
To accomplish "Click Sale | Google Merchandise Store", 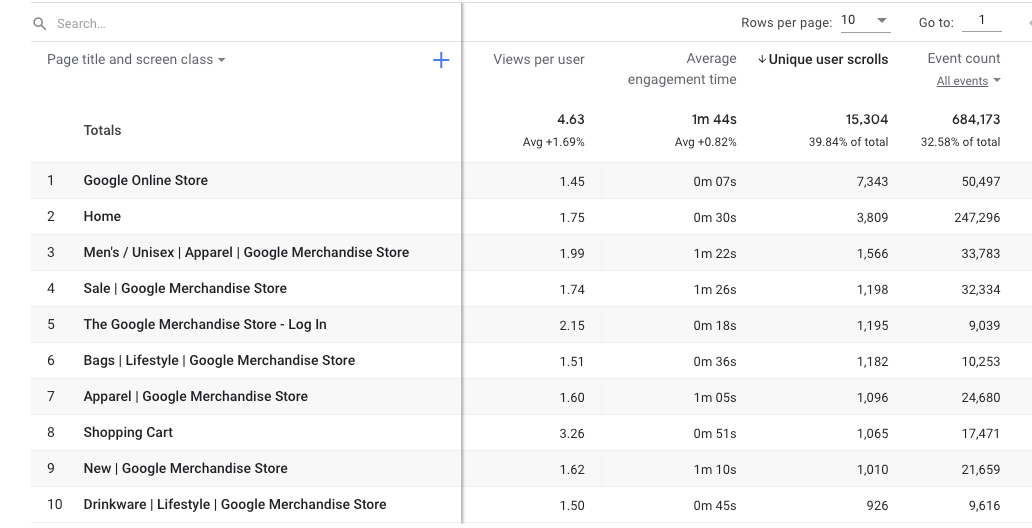I will click(185, 288).
